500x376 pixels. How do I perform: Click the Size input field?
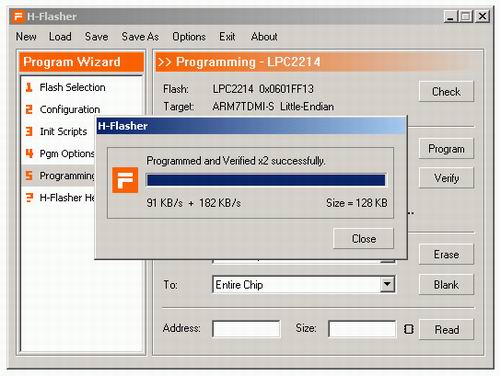point(362,329)
